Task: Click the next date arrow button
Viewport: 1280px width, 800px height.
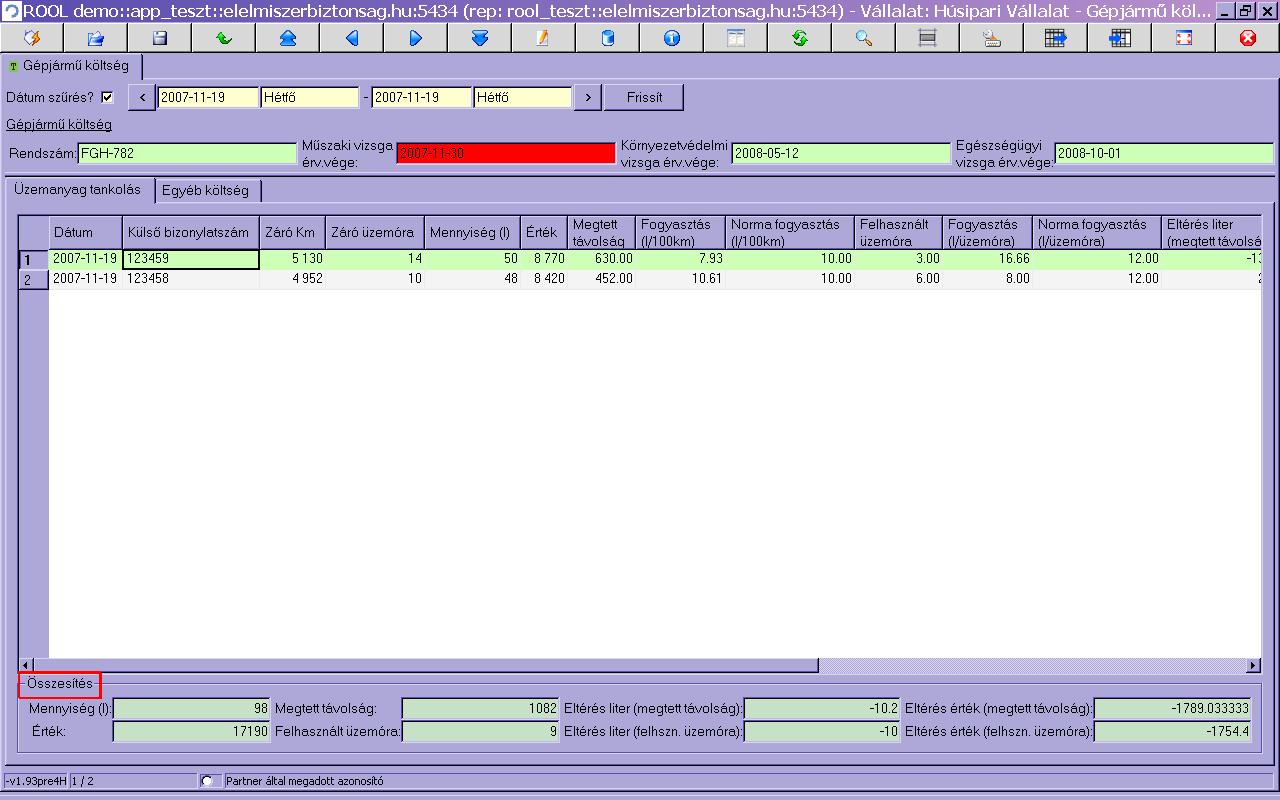Action: coord(588,97)
